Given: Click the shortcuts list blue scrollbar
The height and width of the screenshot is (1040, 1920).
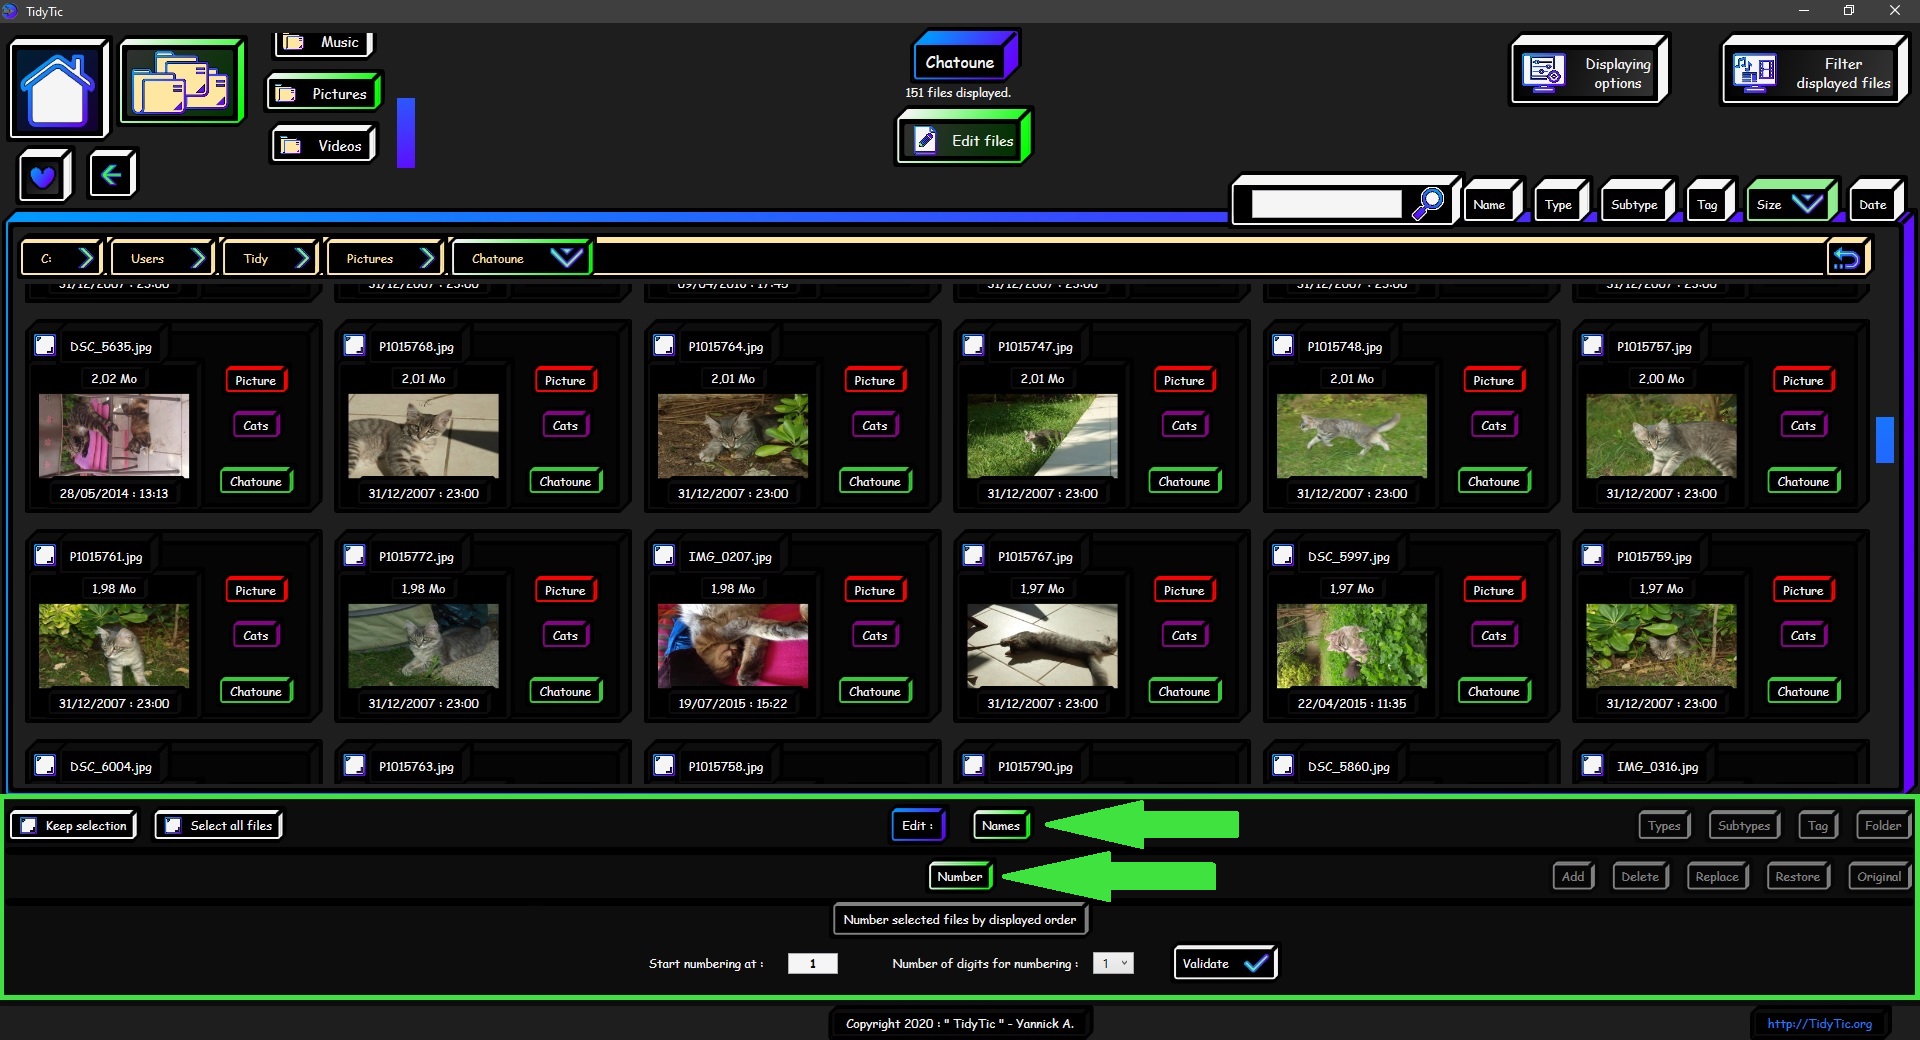Looking at the screenshot, I should click(x=406, y=132).
